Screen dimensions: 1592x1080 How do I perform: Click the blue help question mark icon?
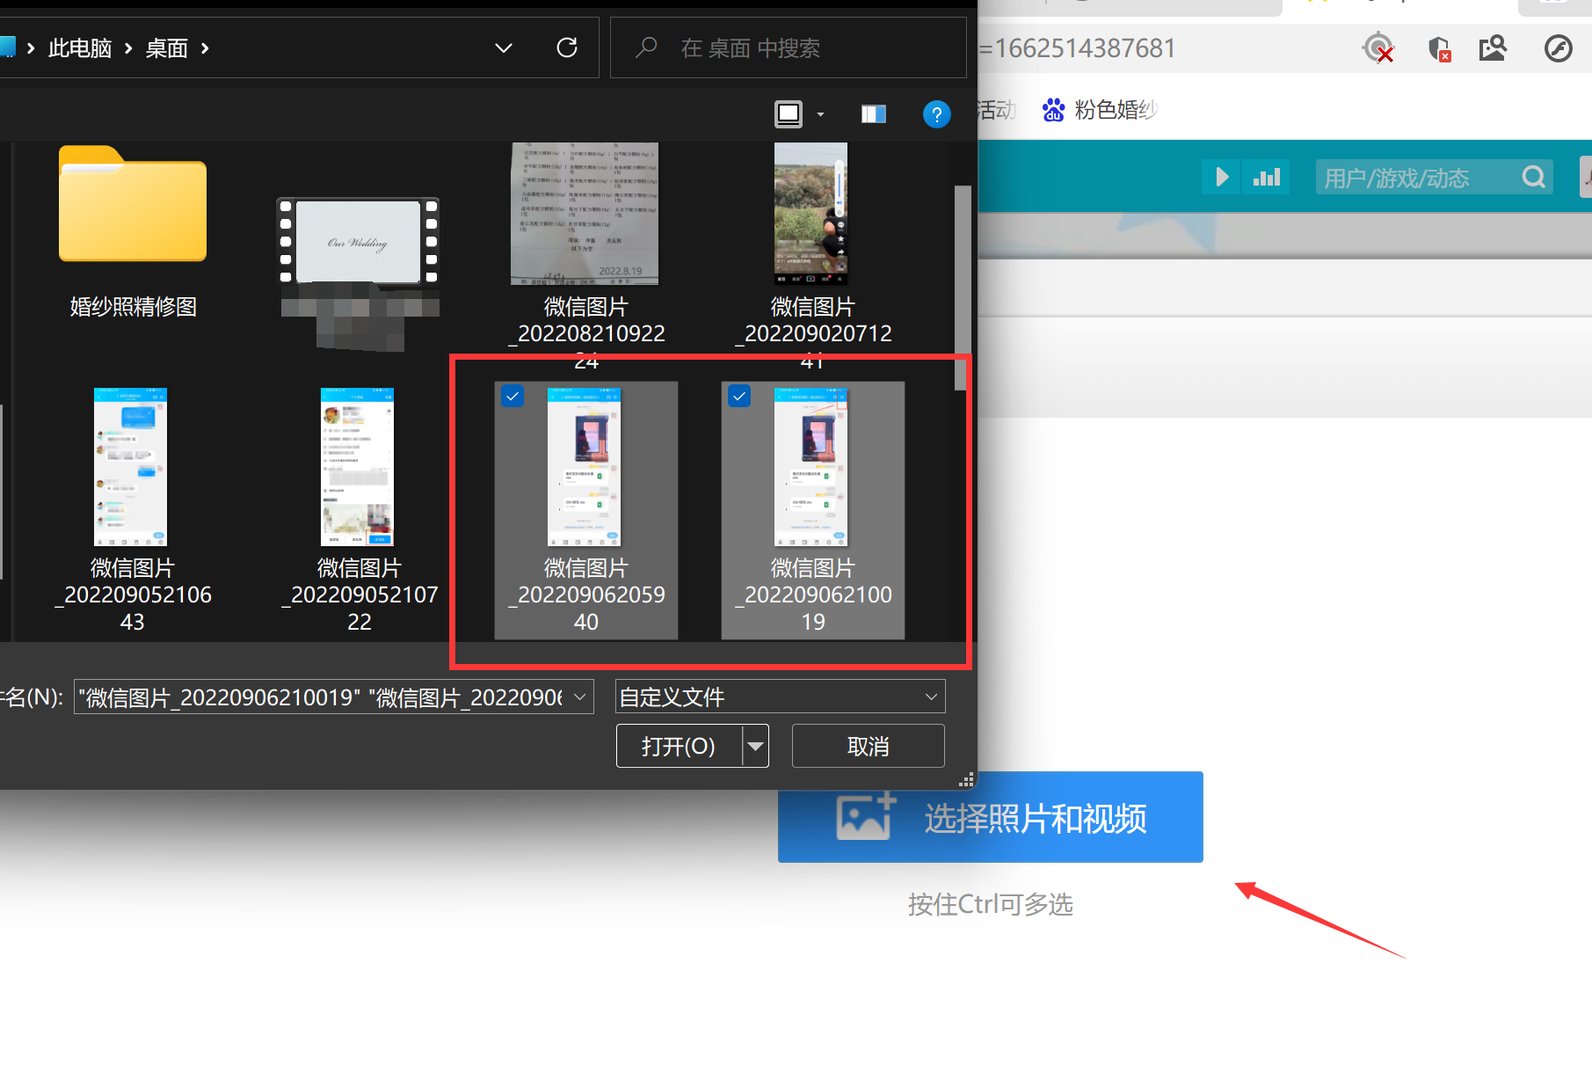tap(936, 115)
